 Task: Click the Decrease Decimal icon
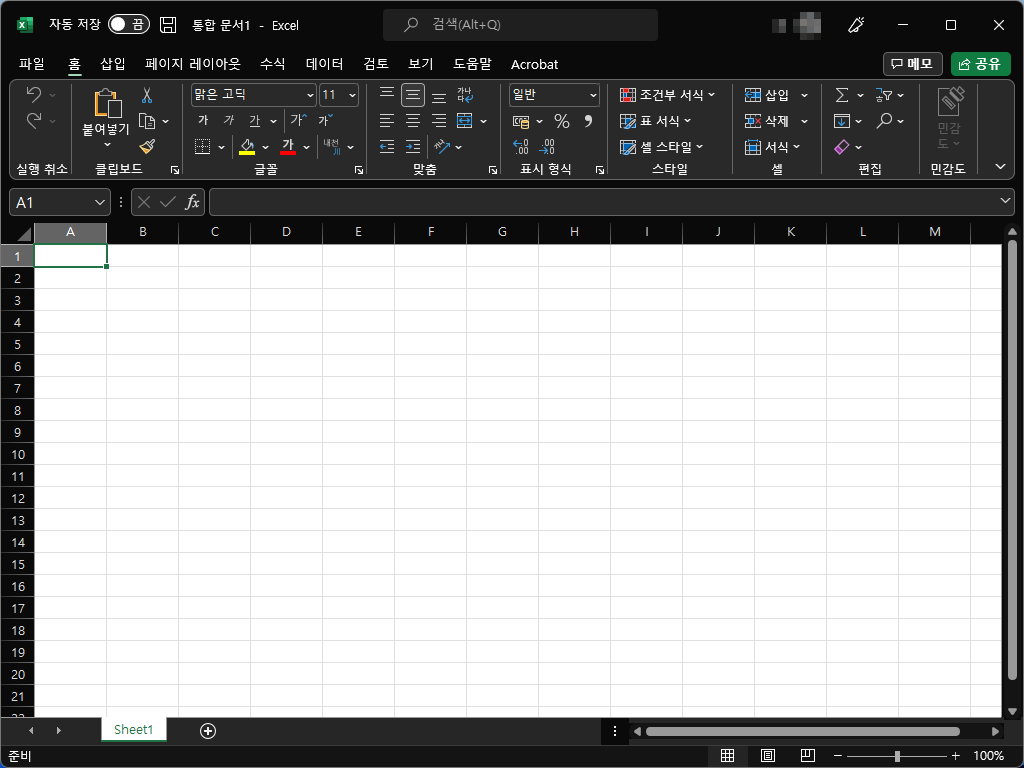coord(547,146)
